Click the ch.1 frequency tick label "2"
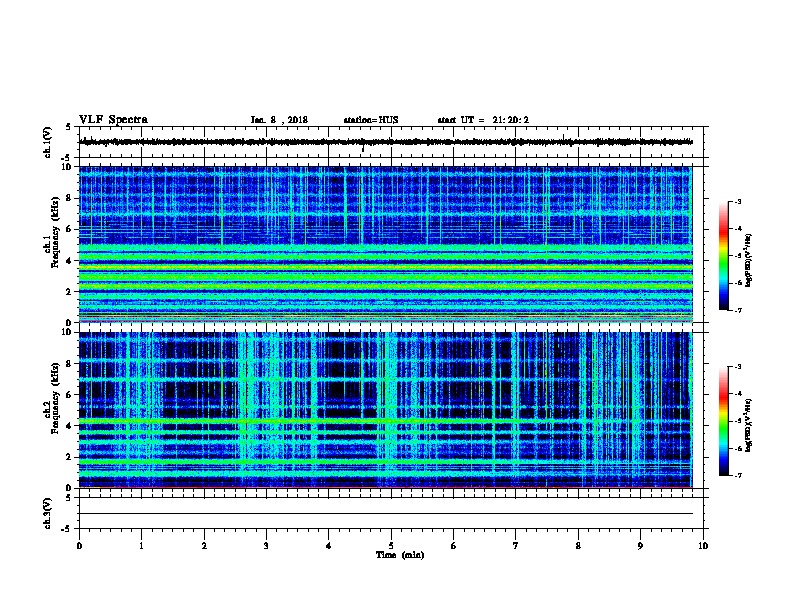The image size is (792, 612). [x=70, y=292]
